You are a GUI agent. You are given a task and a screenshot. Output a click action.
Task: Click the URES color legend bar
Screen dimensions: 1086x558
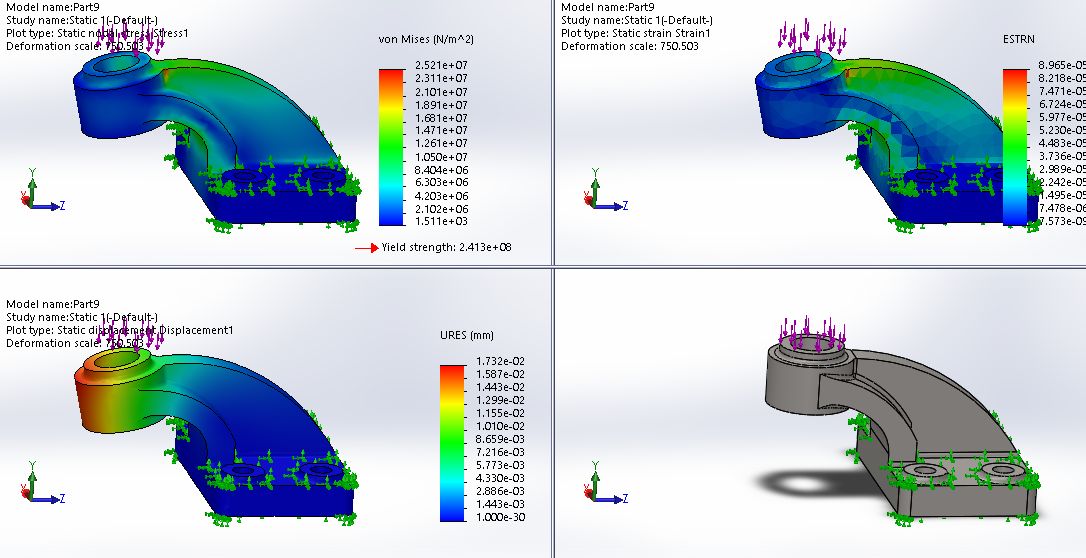[x=452, y=443]
